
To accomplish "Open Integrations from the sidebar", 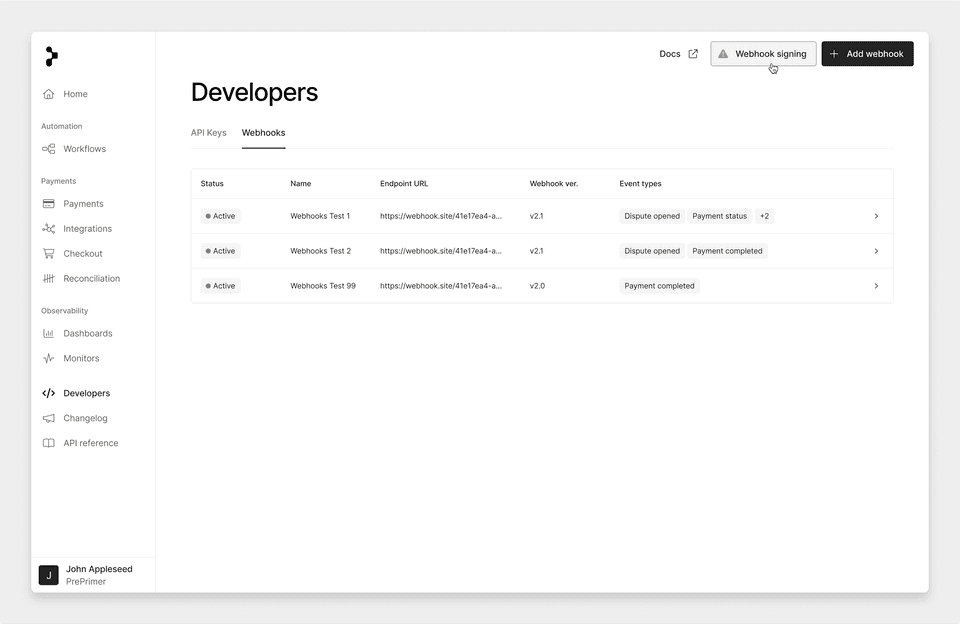I will [88, 228].
